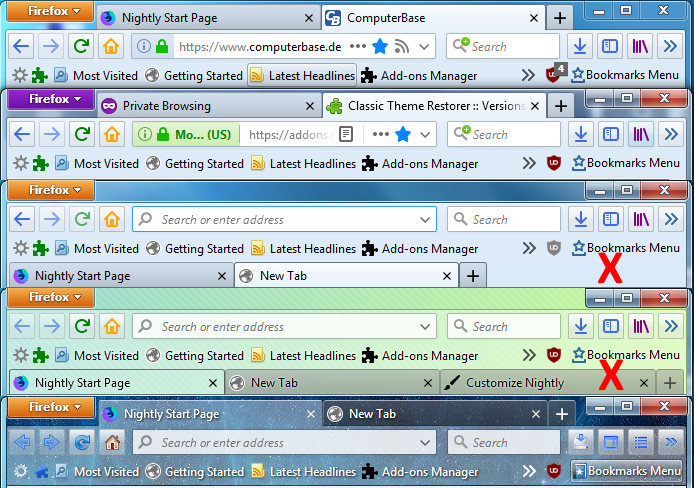The height and width of the screenshot is (488, 694).
Task: Expand the address dropdown in the third window
Action: 425,219
